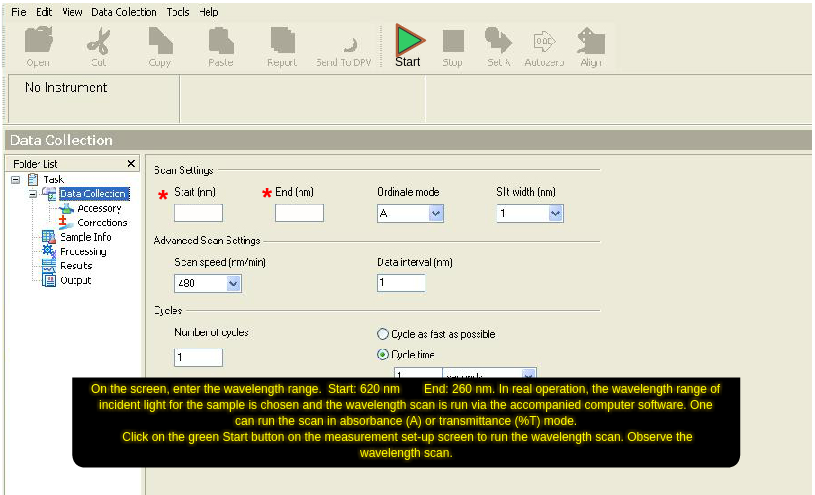Click the Open folder toolbar icon

pos(38,42)
